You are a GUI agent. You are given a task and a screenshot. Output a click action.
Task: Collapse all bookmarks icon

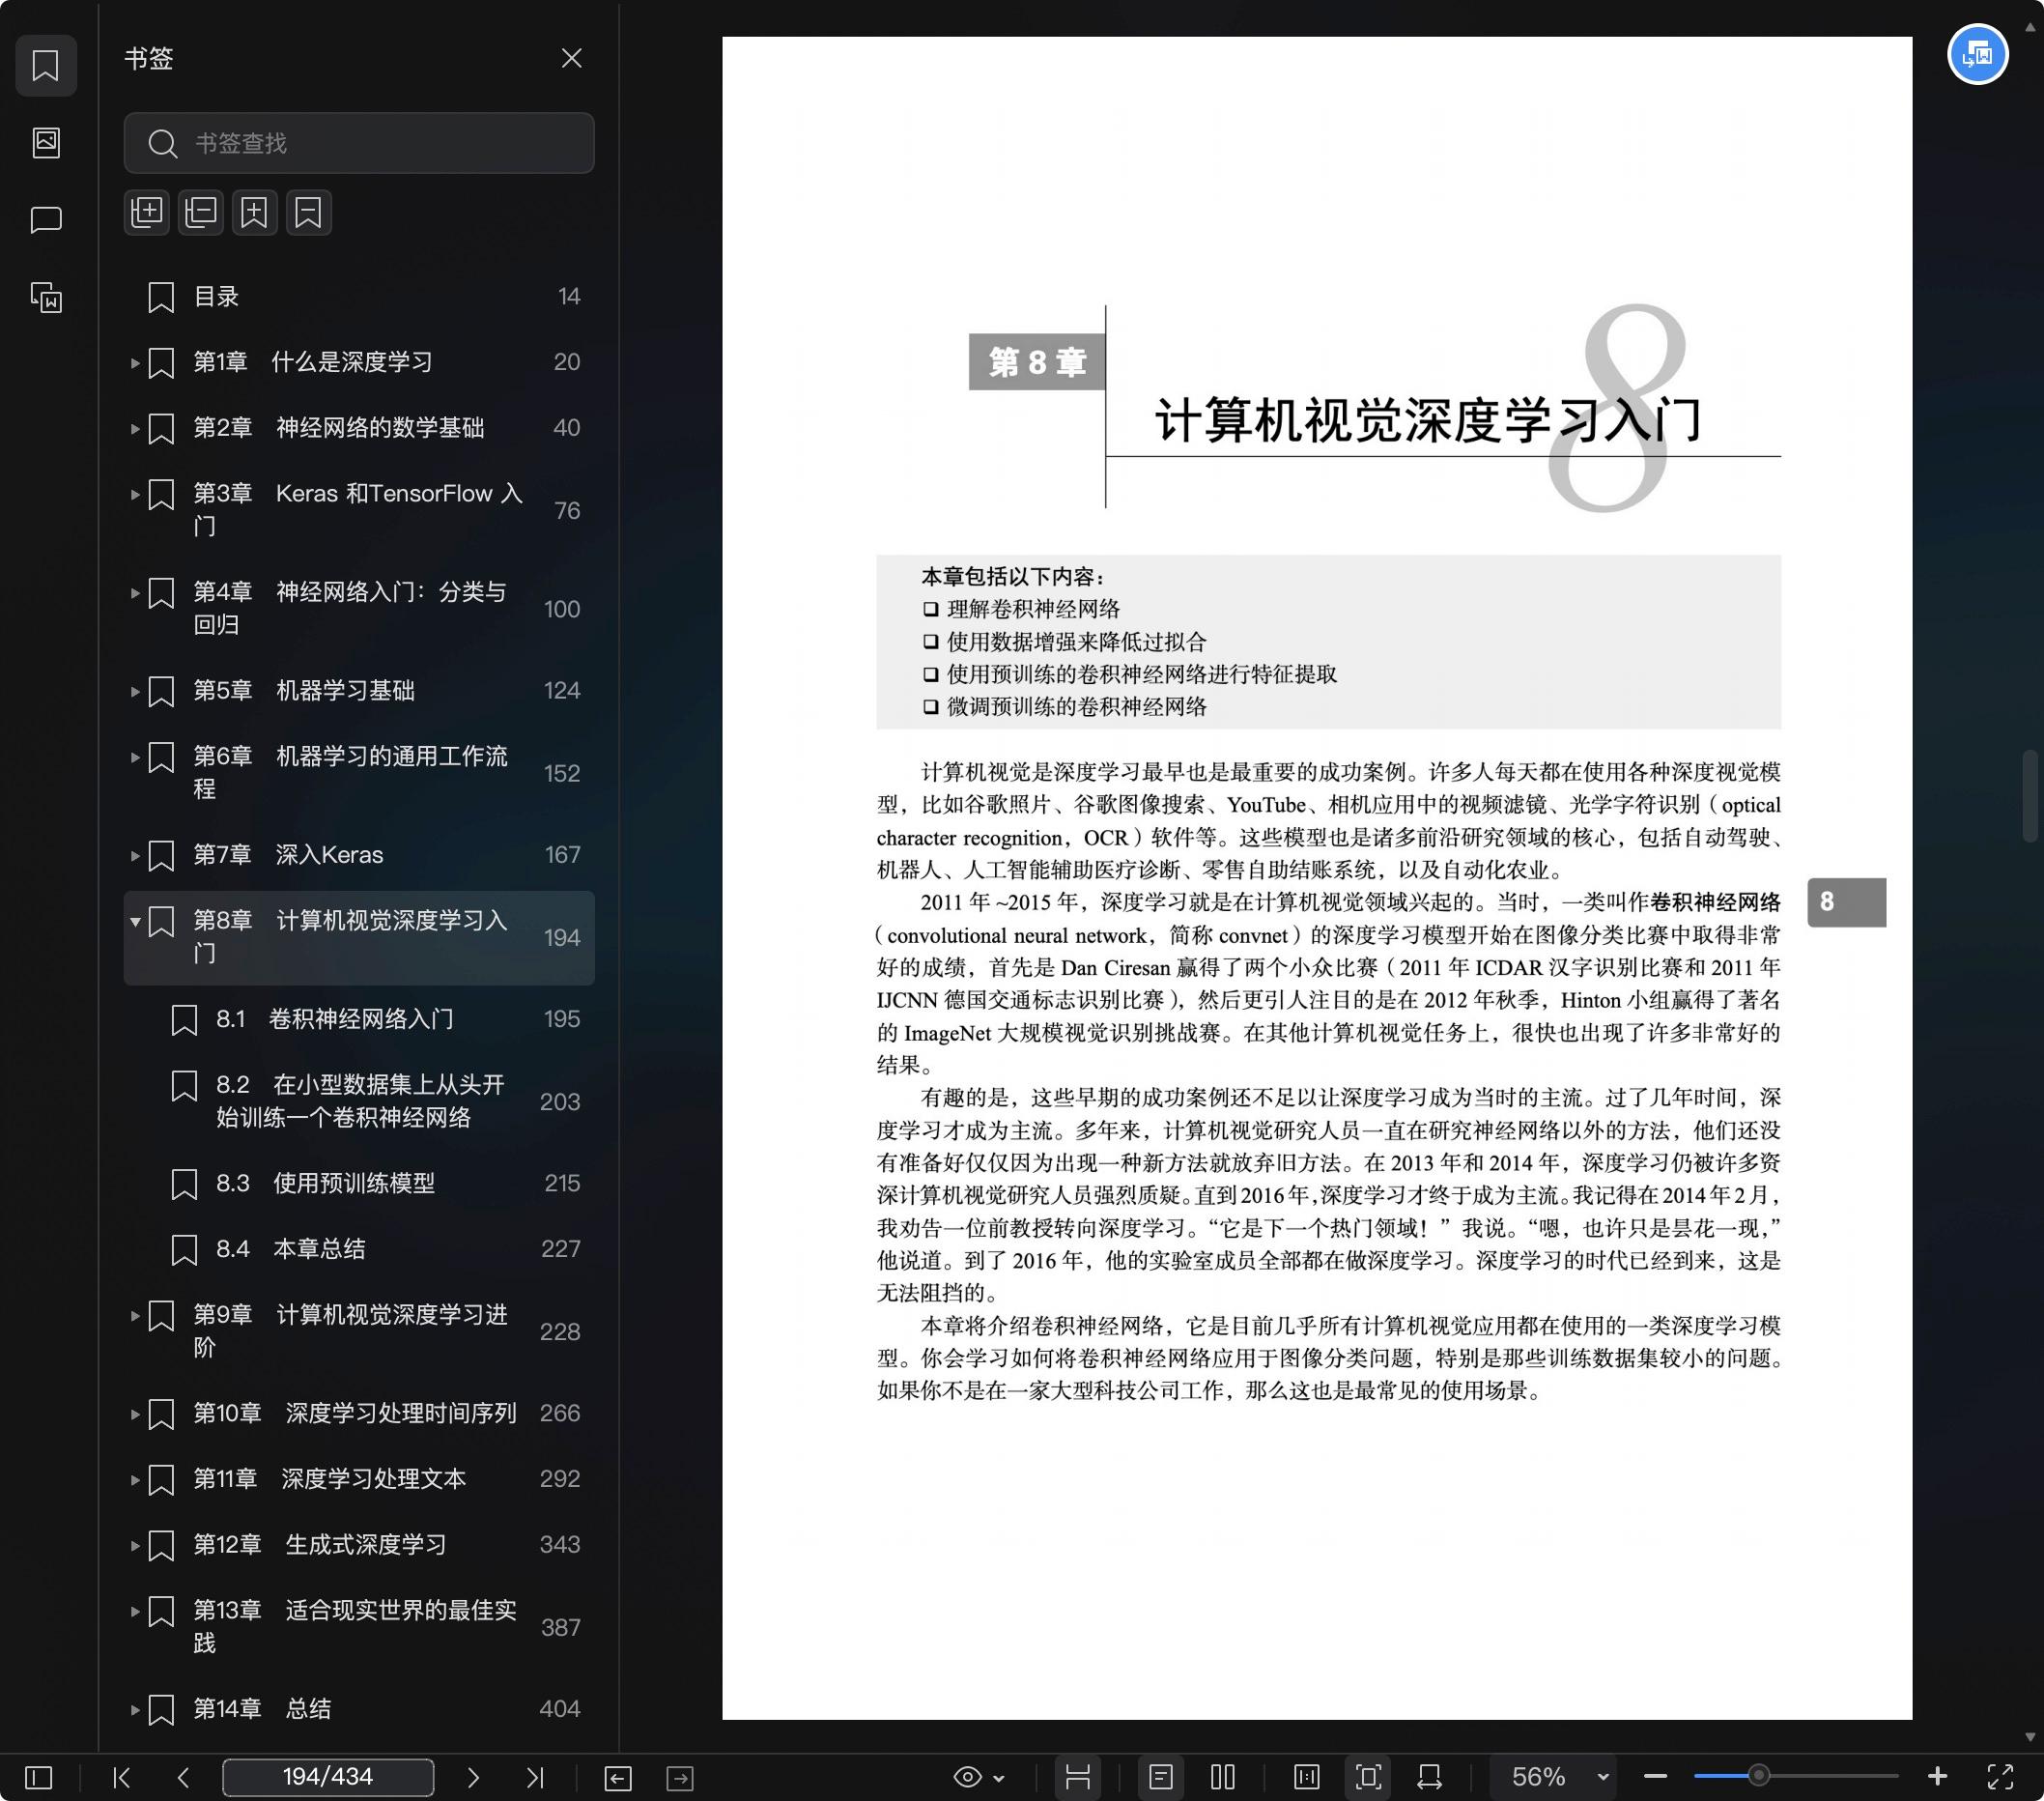tap(201, 213)
